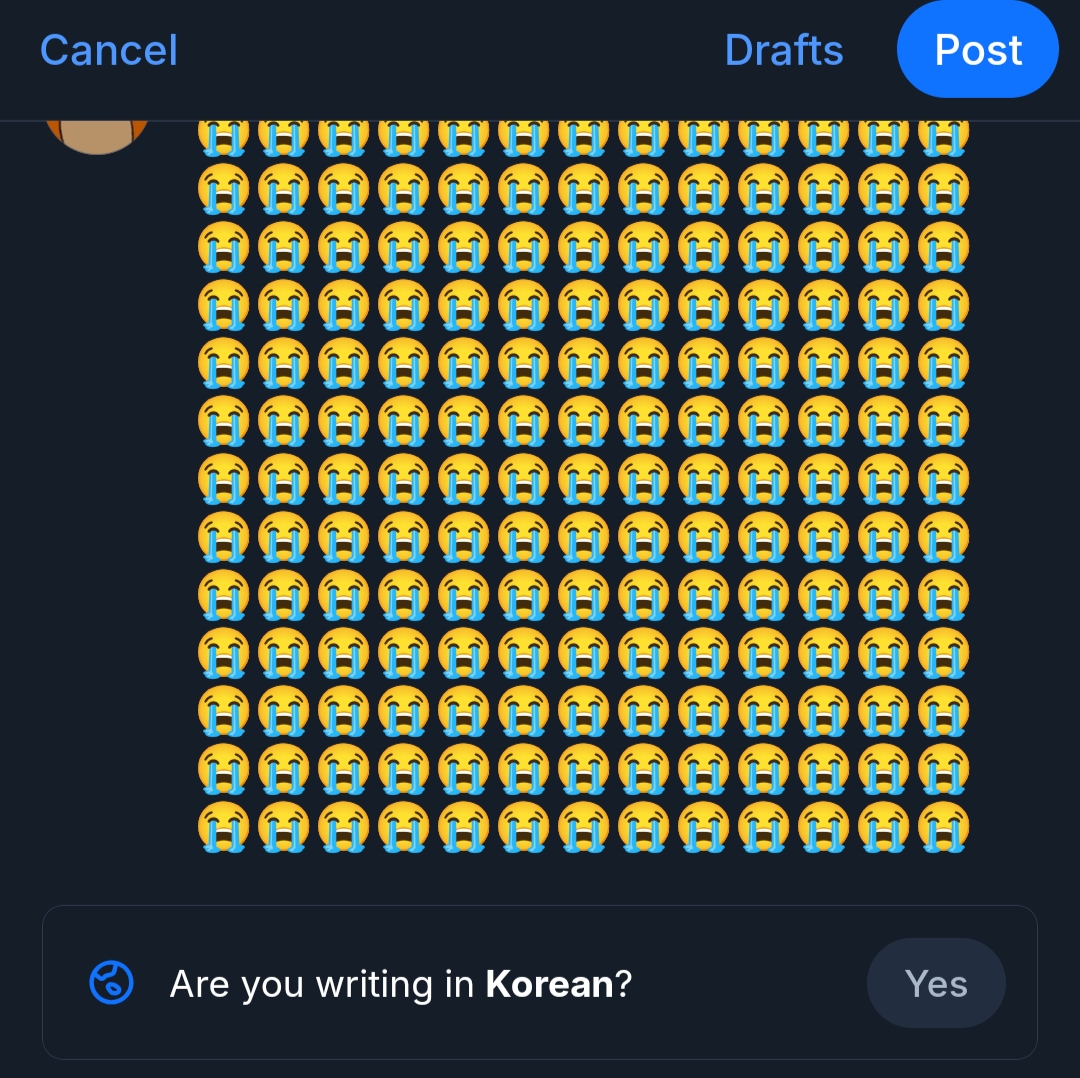Viewport: 1080px width, 1078px height.
Task: Click the second-to-last emoji in the bottom row
Action: click(x=883, y=827)
